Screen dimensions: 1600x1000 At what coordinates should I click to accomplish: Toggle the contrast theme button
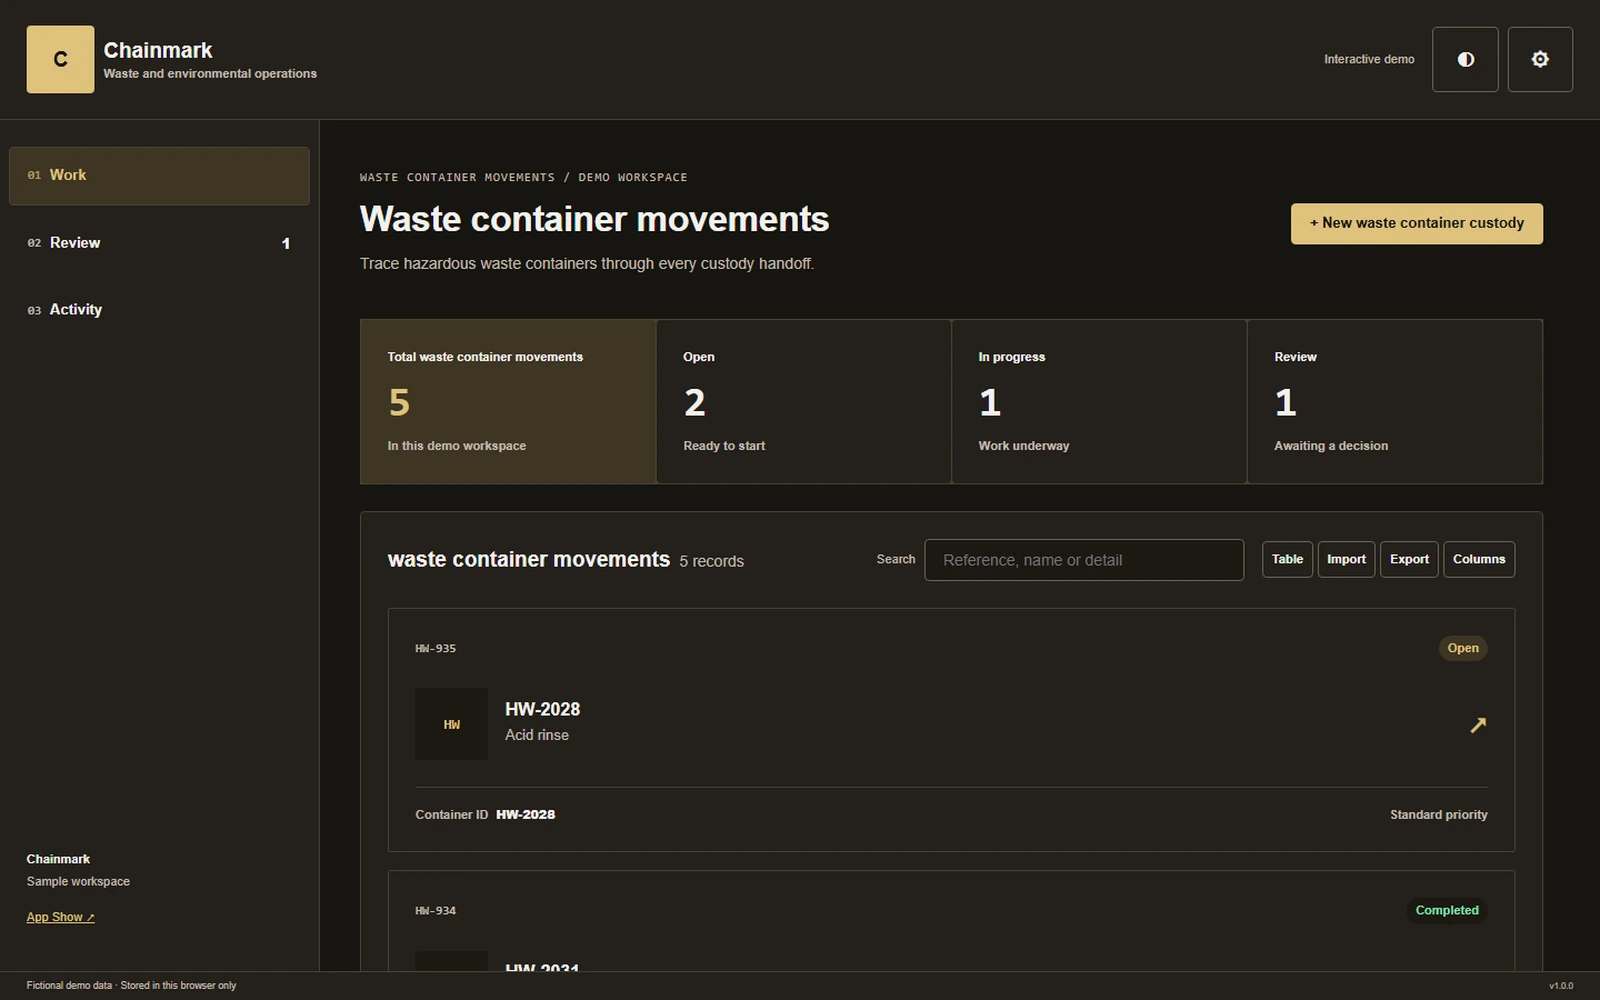[x=1465, y=59]
